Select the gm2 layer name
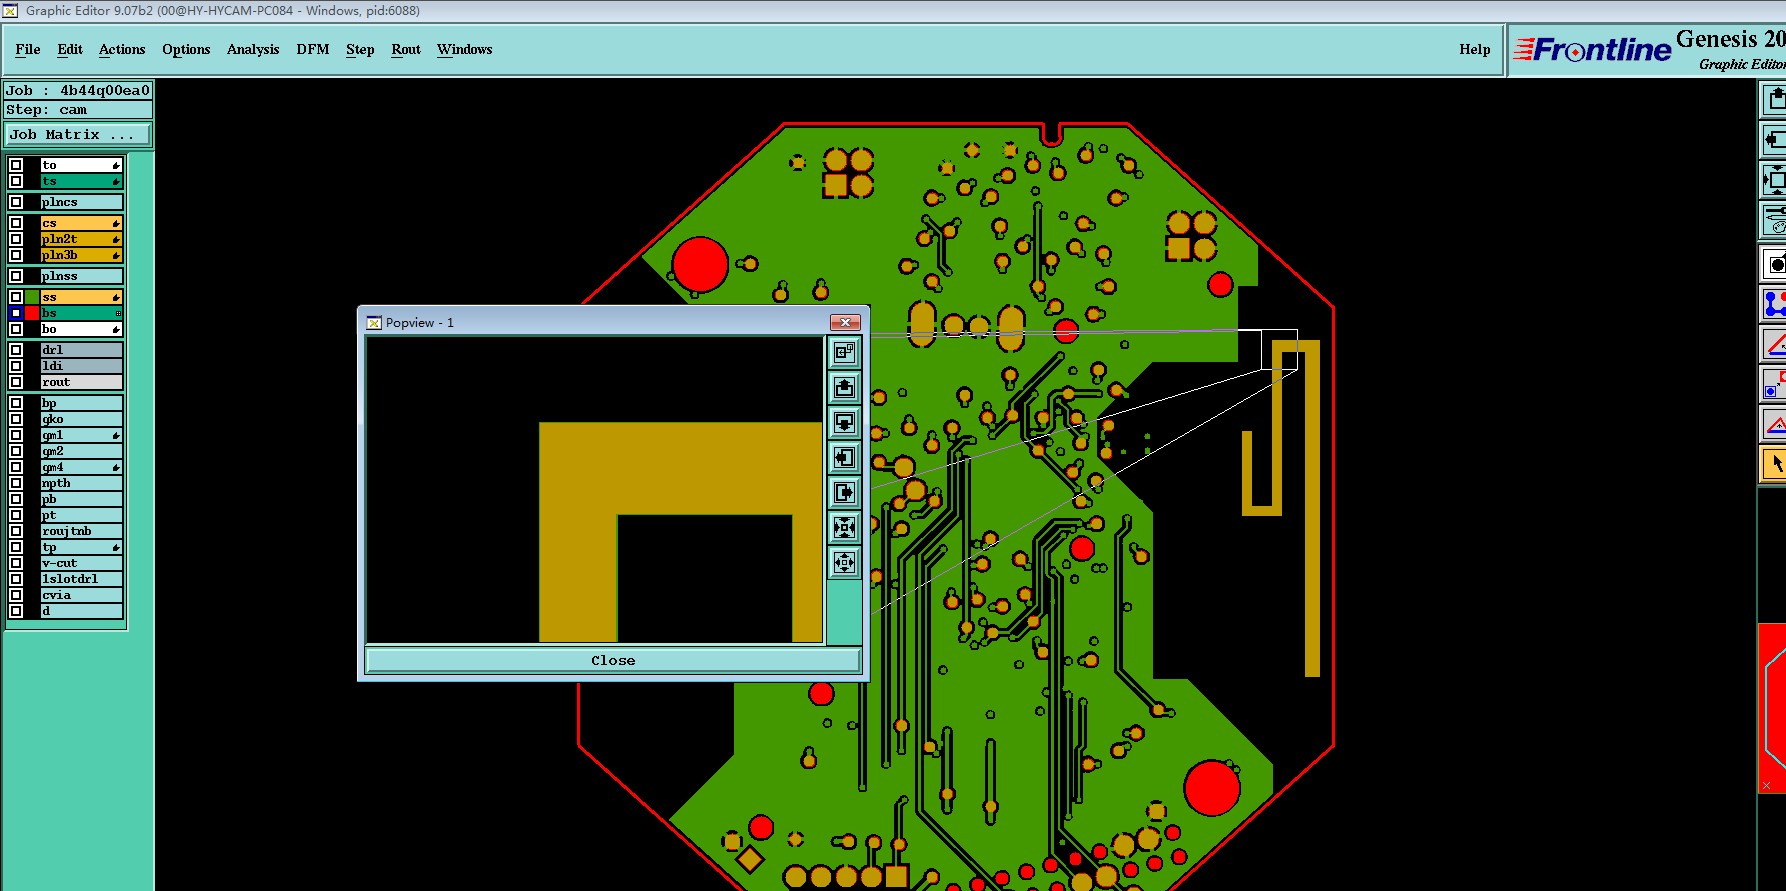 point(81,451)
